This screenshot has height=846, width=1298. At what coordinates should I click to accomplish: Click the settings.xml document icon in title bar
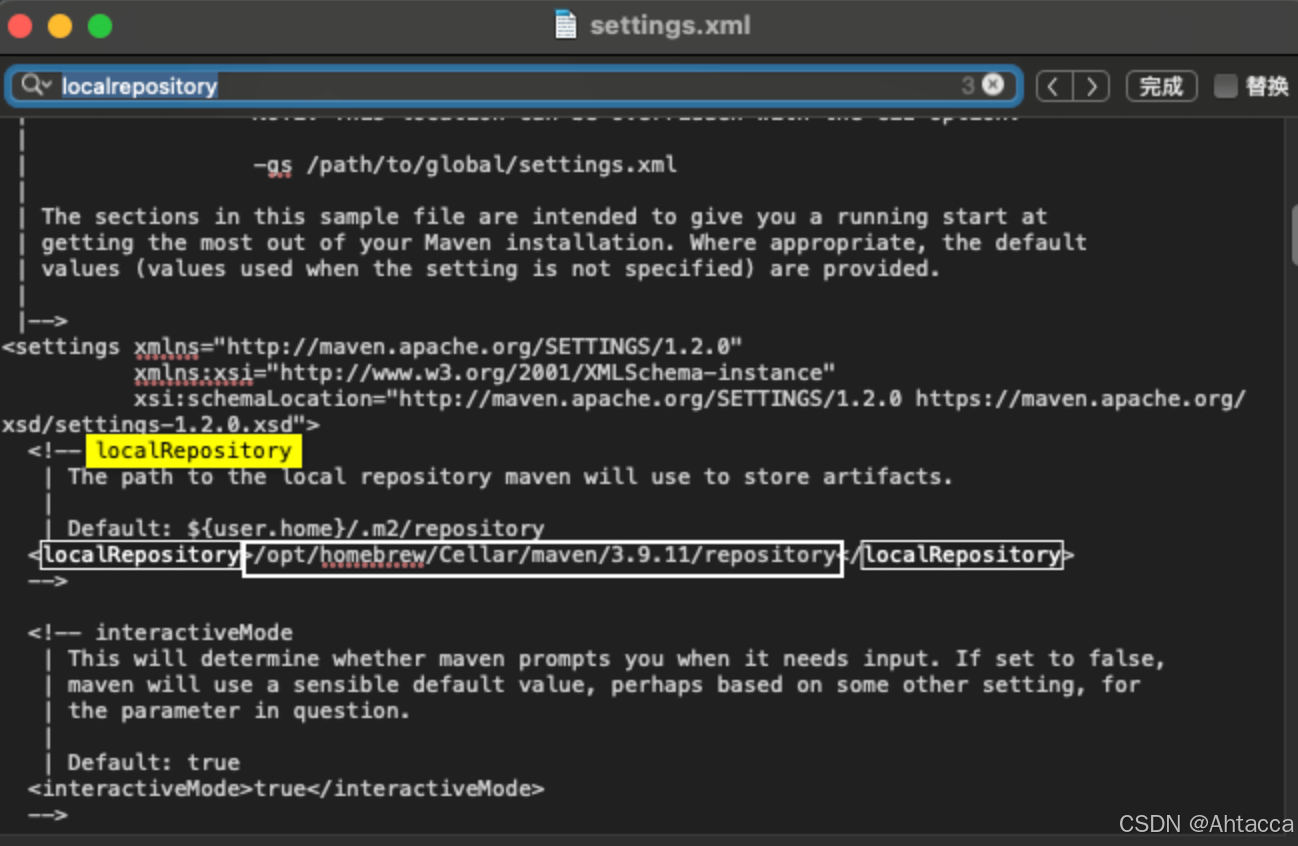(566, 25)
